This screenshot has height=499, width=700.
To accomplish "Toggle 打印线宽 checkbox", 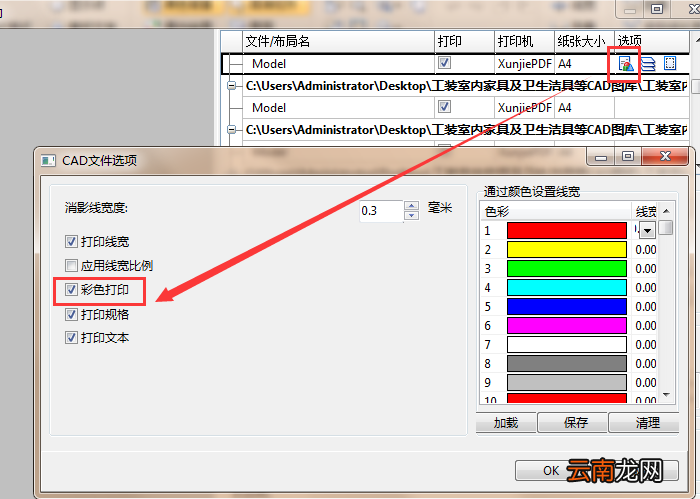I will click(x=71, y=242).
